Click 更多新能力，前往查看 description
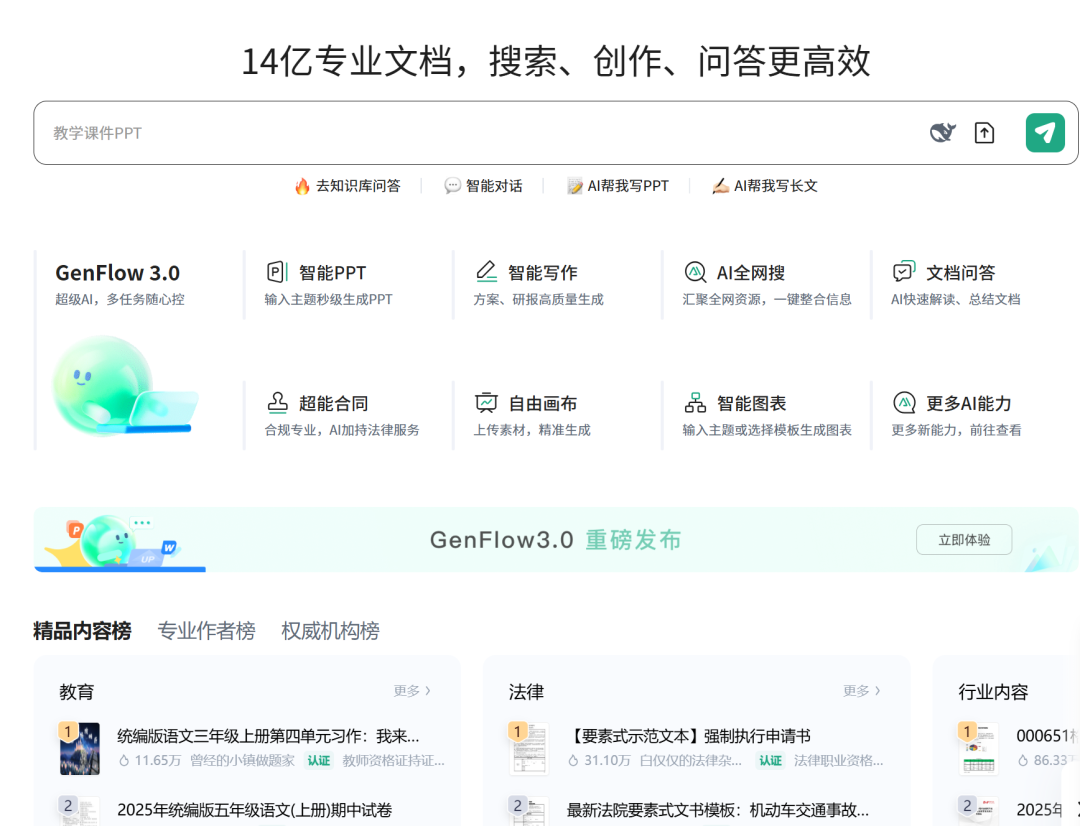 [956, 430]
